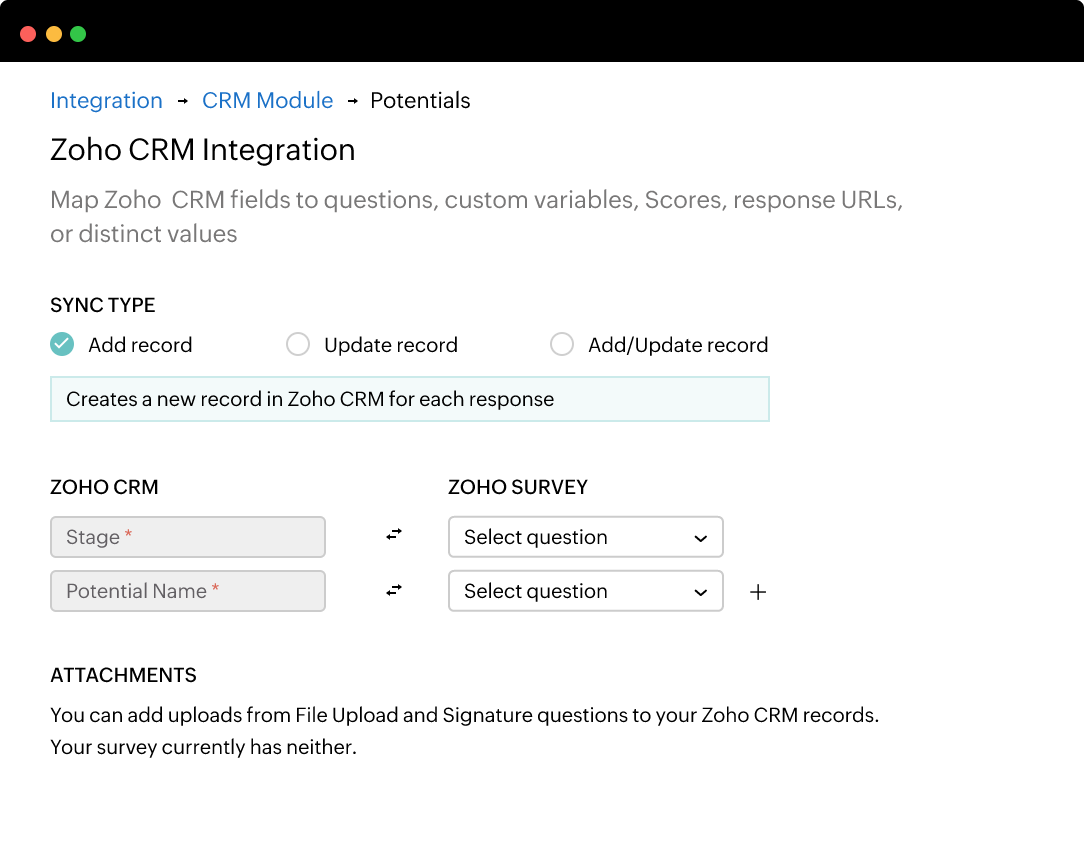Image resolution: width=1084 pixels, height=852 pixels.
Task: Go to Integration breadcrumb link
Action: [x=106, y=101]
